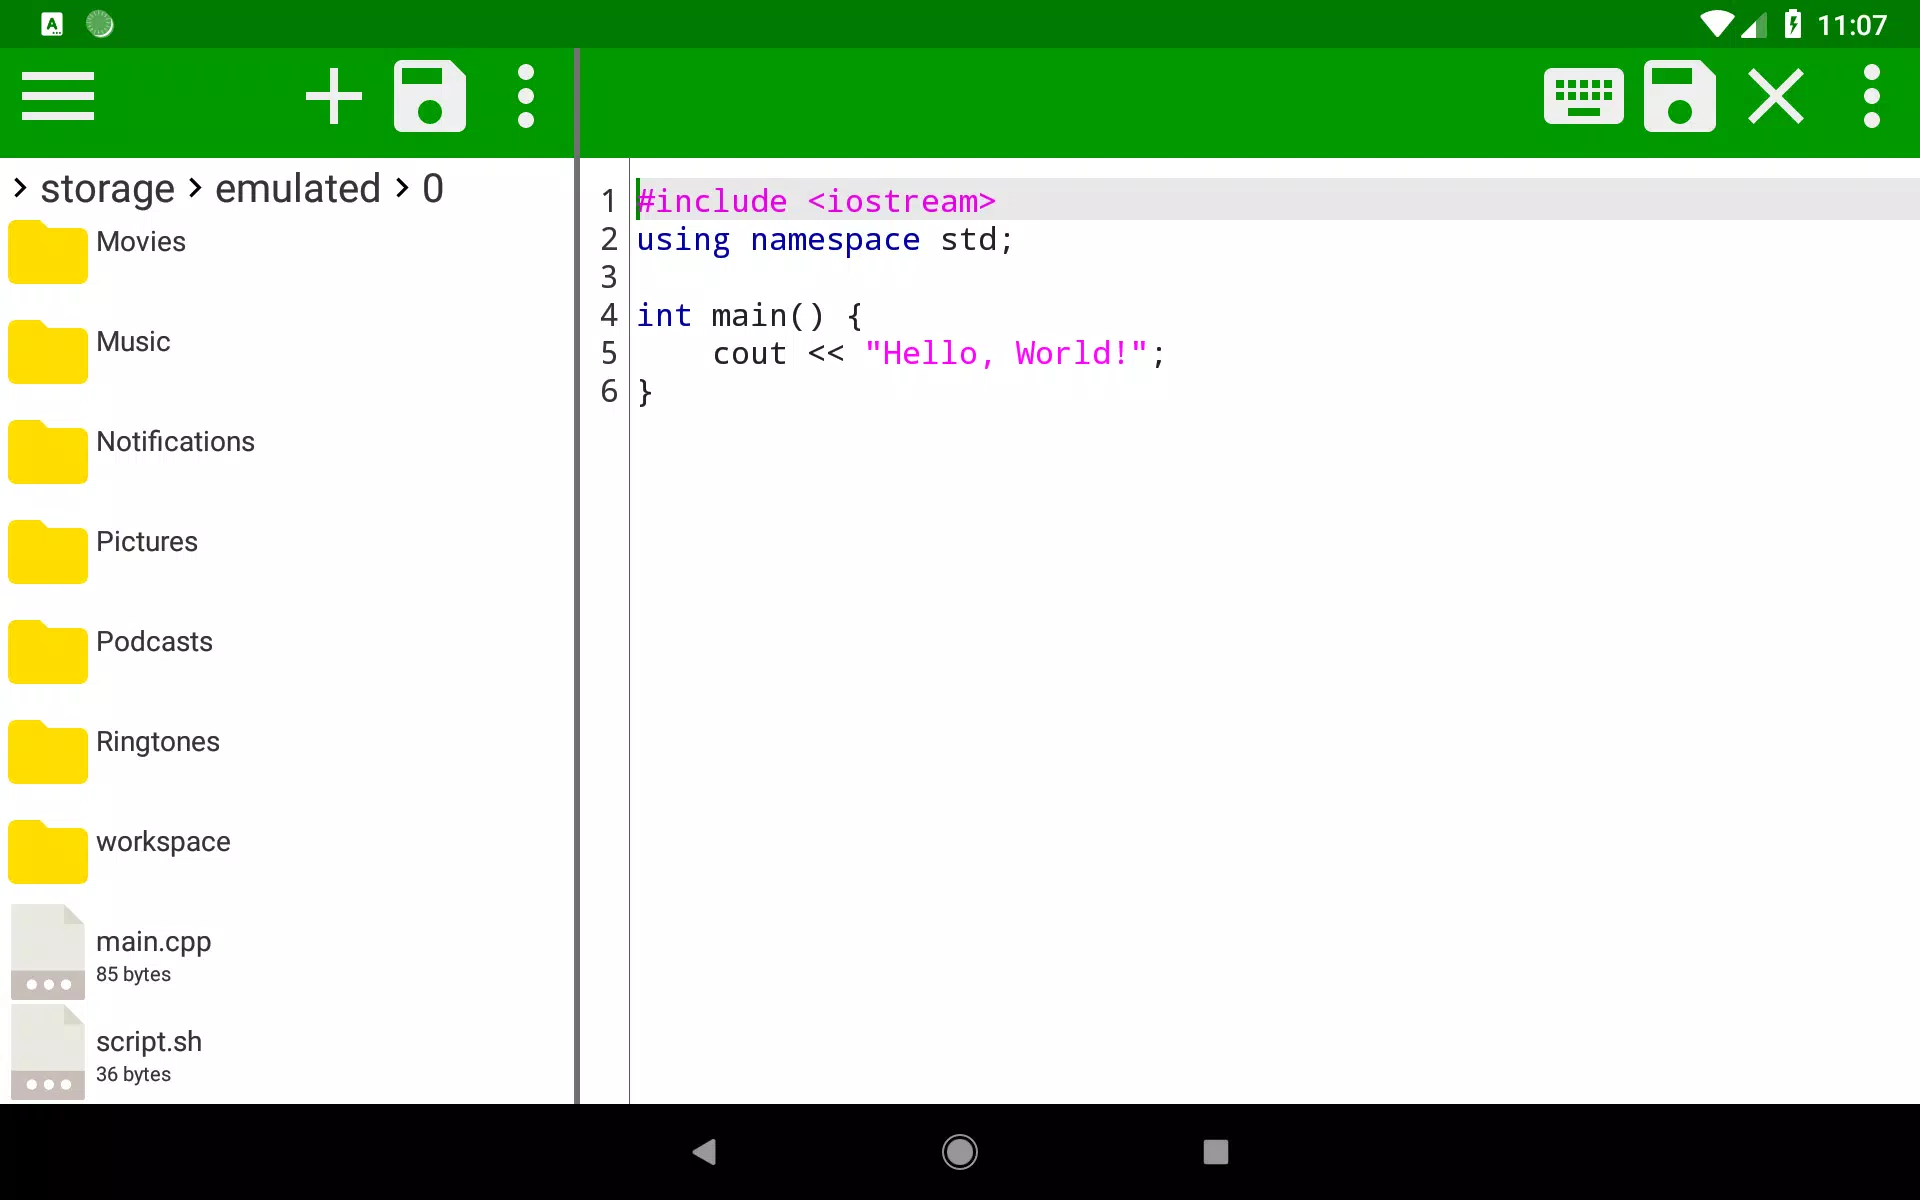
Task: Click the Movies folder icon
Action: (48, 252)
